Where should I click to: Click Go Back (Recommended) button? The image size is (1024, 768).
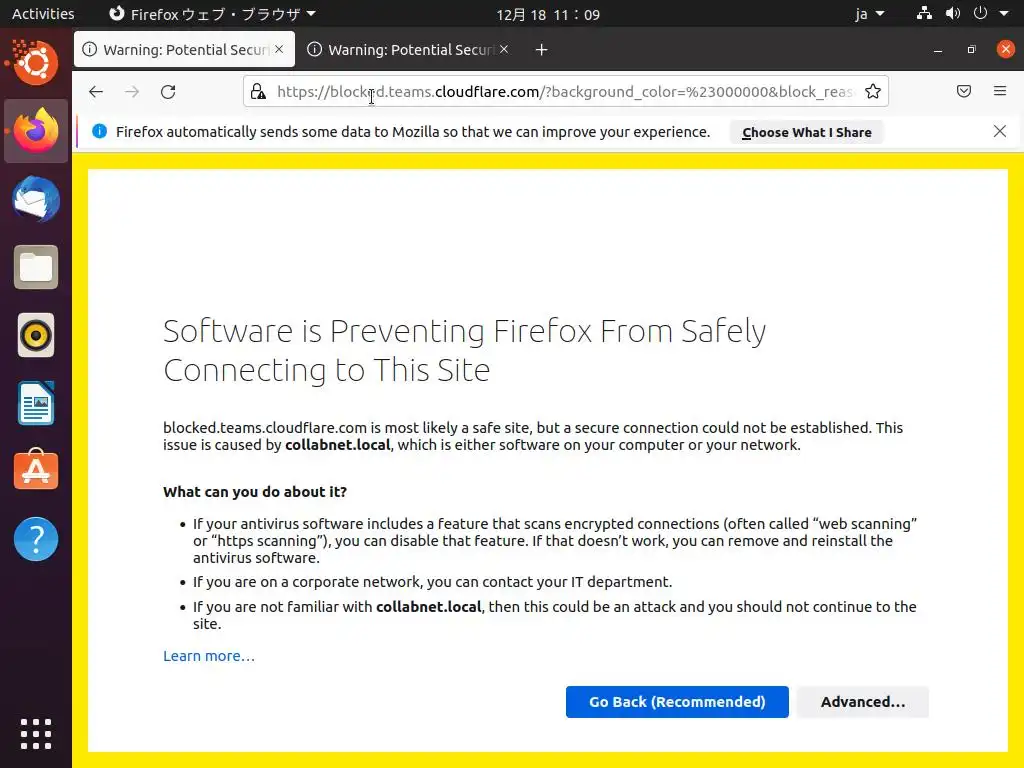[x=677, y=702]
